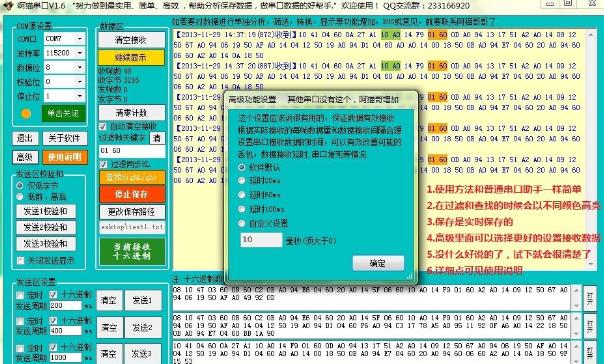Viewport: 604px width, 364px height.
Task: Click custom milliseconds field showing 10
Action: (x=261, y=240)
